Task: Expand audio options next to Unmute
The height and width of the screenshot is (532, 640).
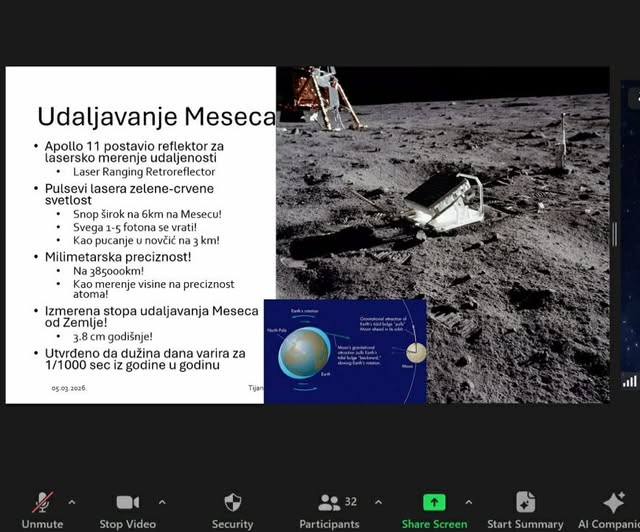Action: tap(71, 502)
